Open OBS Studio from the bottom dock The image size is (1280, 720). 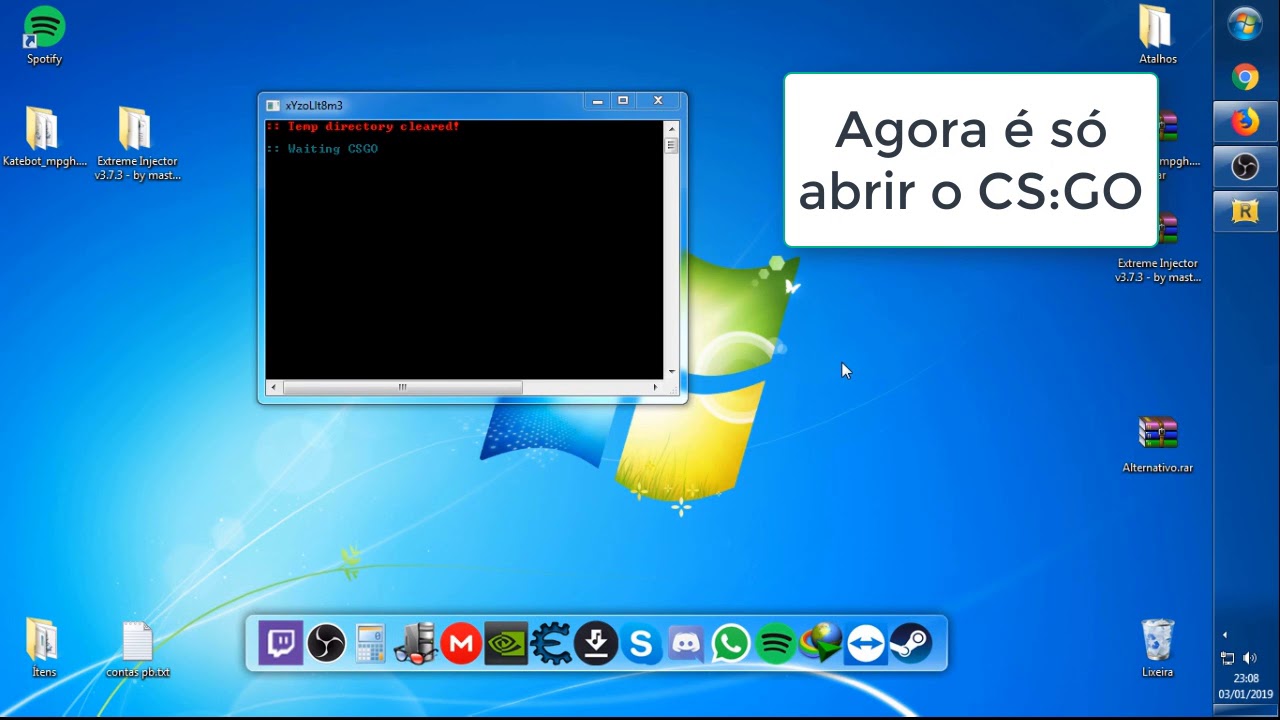[326, 643]
